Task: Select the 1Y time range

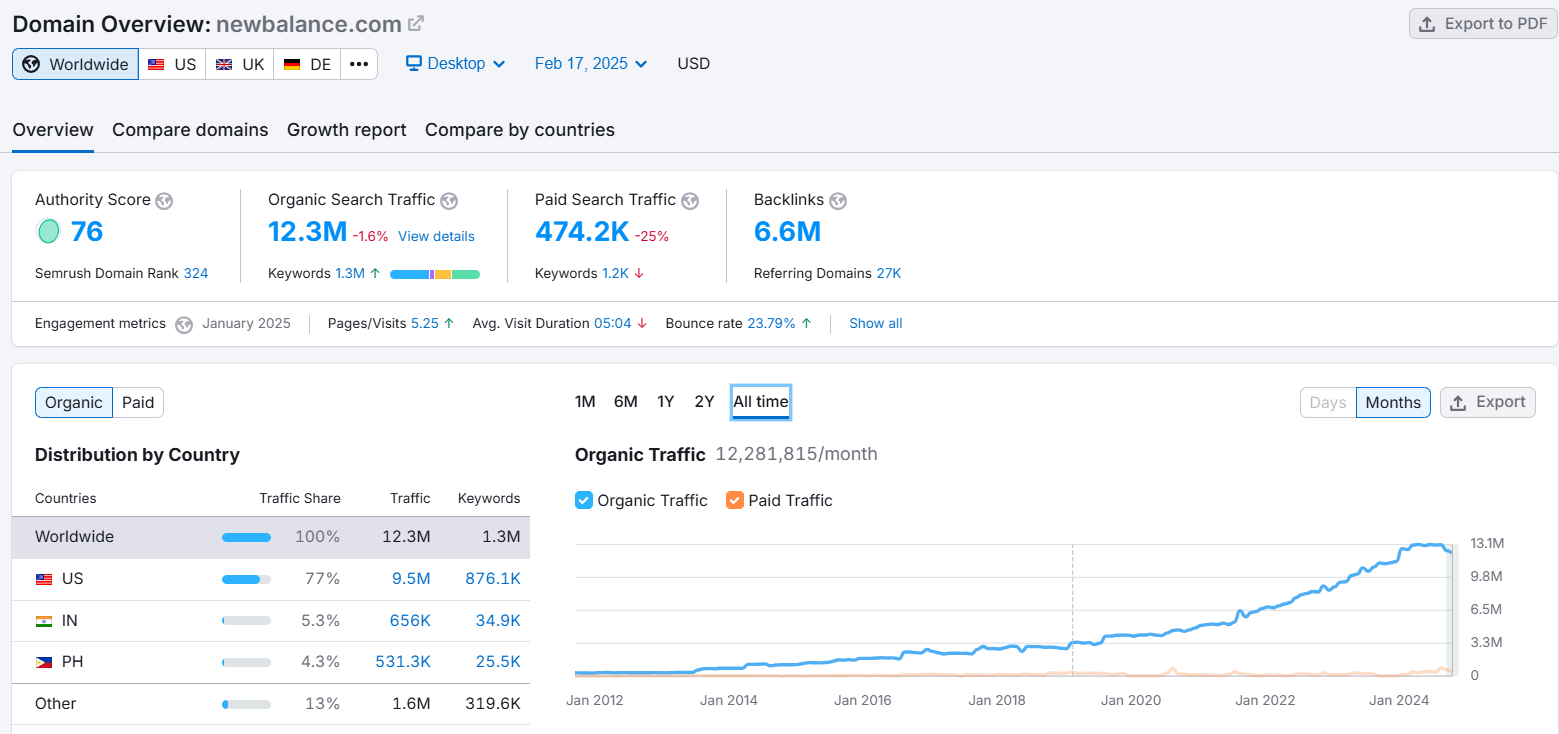Action: point(665,402)
